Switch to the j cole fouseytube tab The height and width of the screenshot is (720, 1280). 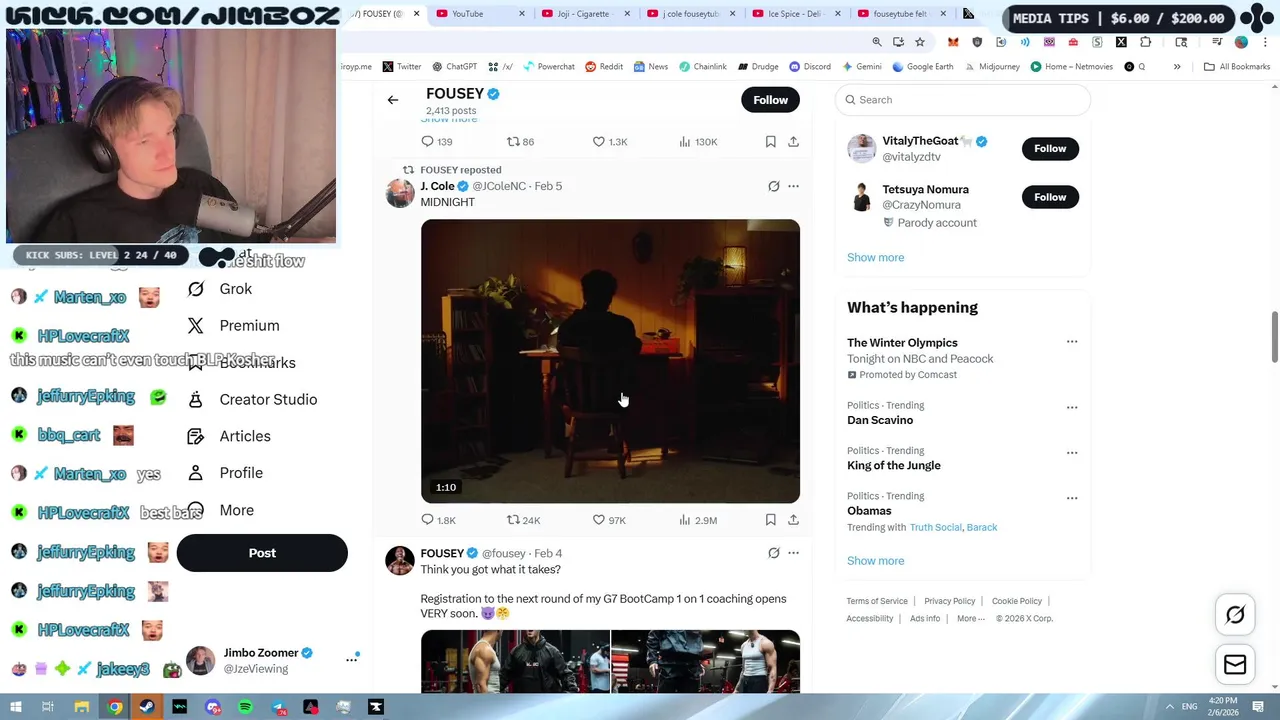pos(691,14)
